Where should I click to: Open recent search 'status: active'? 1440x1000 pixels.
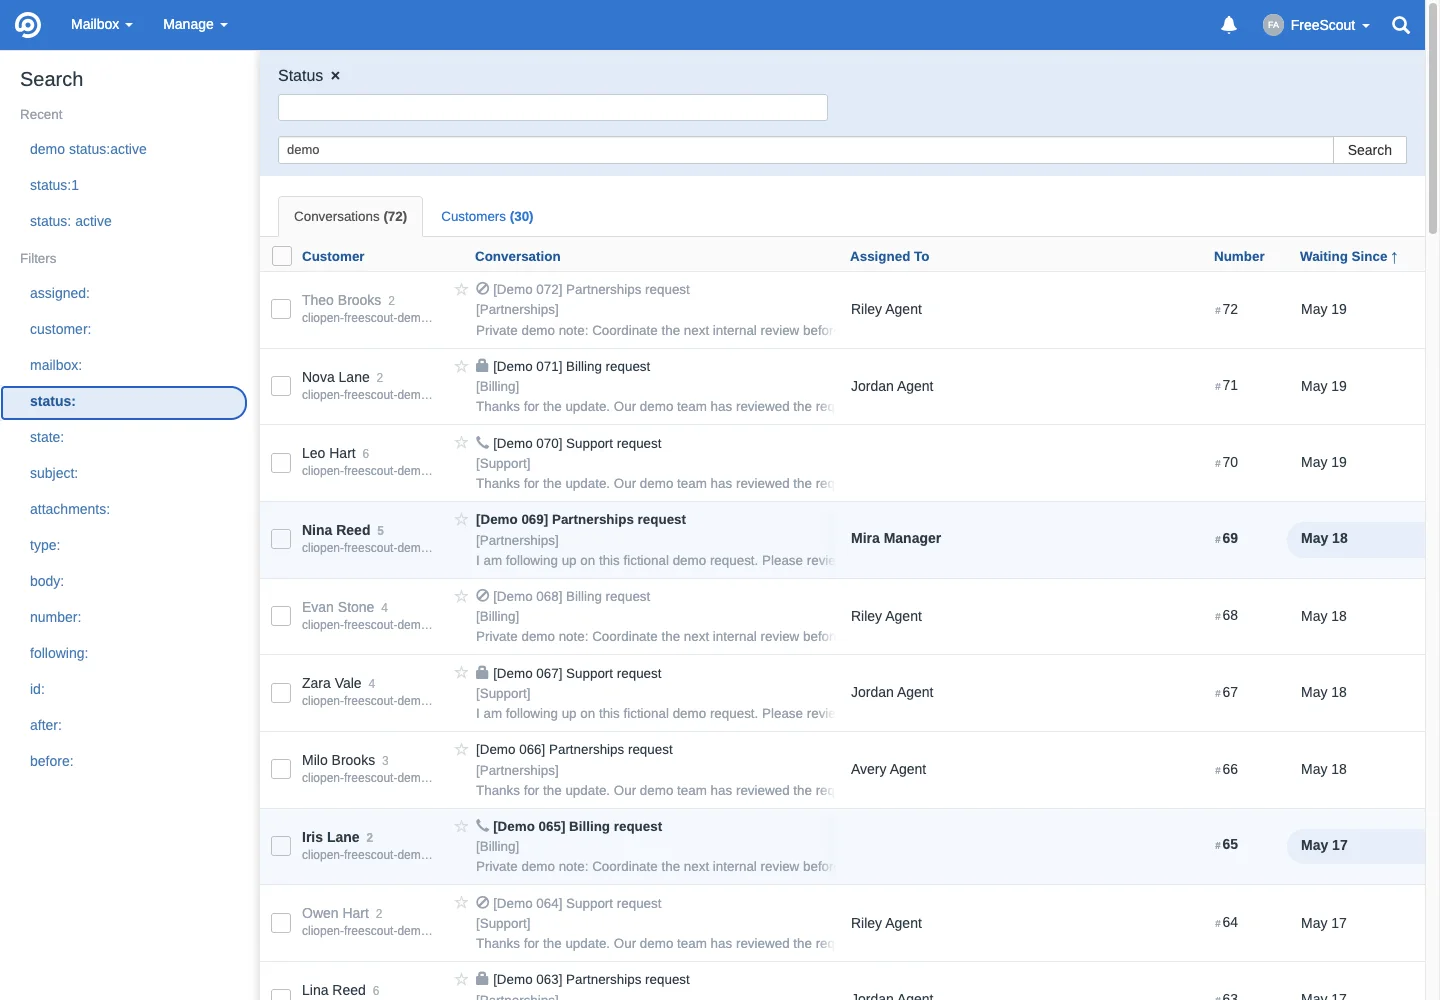tap(71, 221)
